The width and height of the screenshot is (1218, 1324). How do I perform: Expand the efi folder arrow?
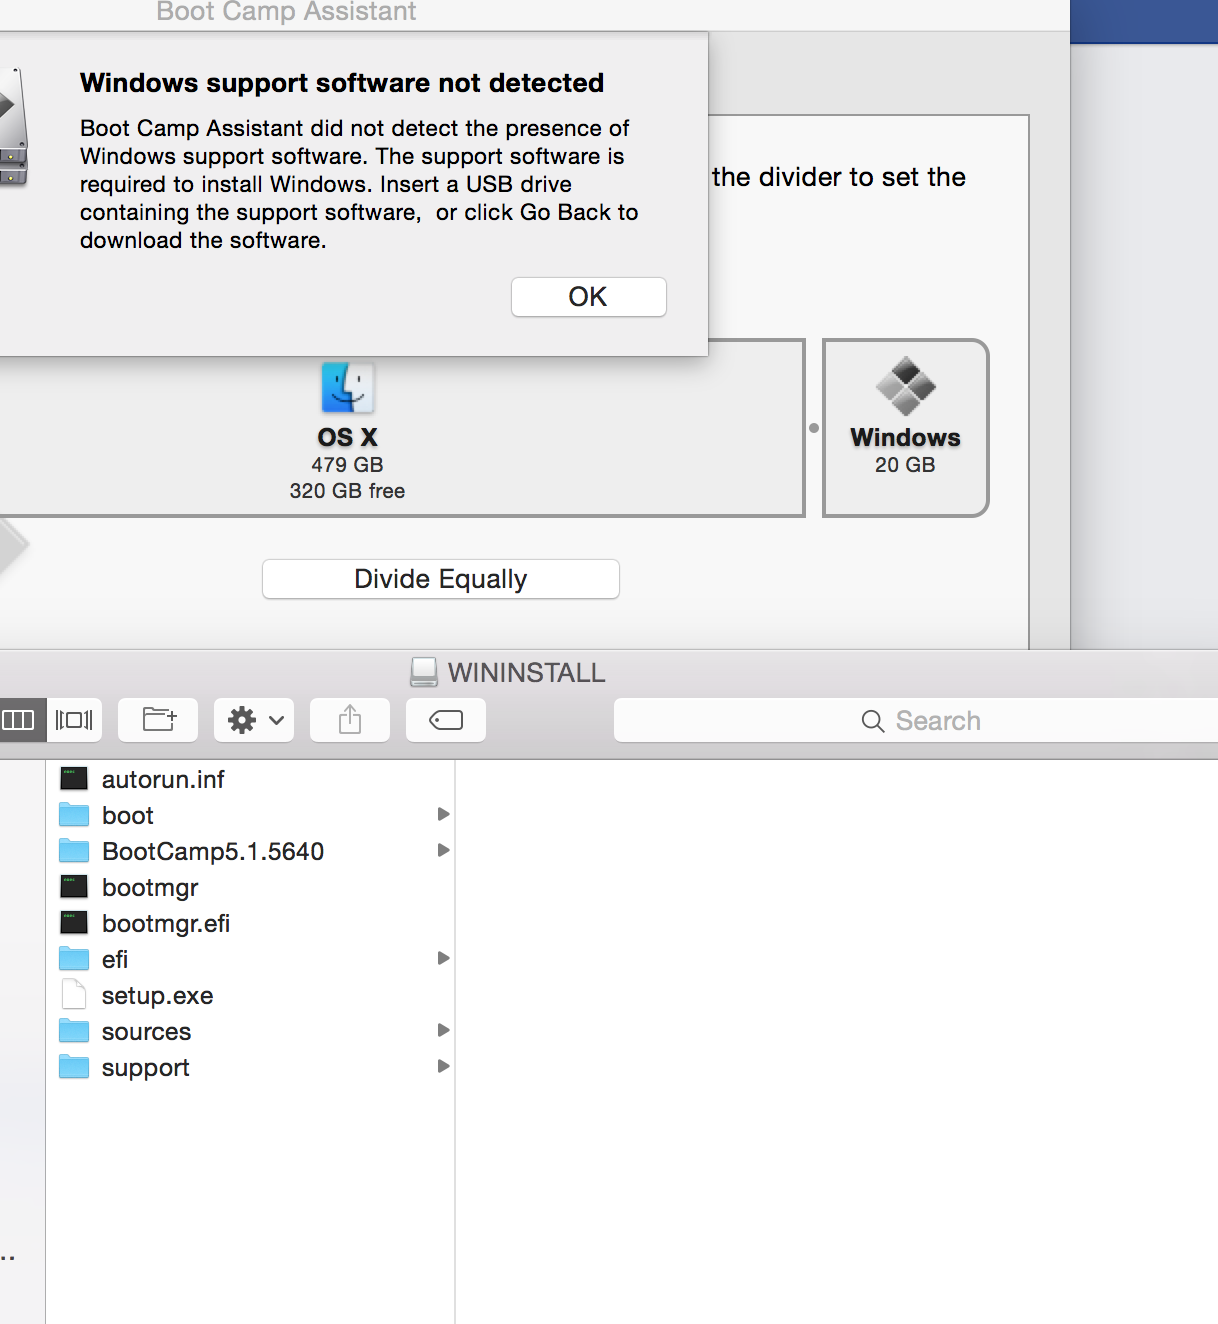click(443, 958)
